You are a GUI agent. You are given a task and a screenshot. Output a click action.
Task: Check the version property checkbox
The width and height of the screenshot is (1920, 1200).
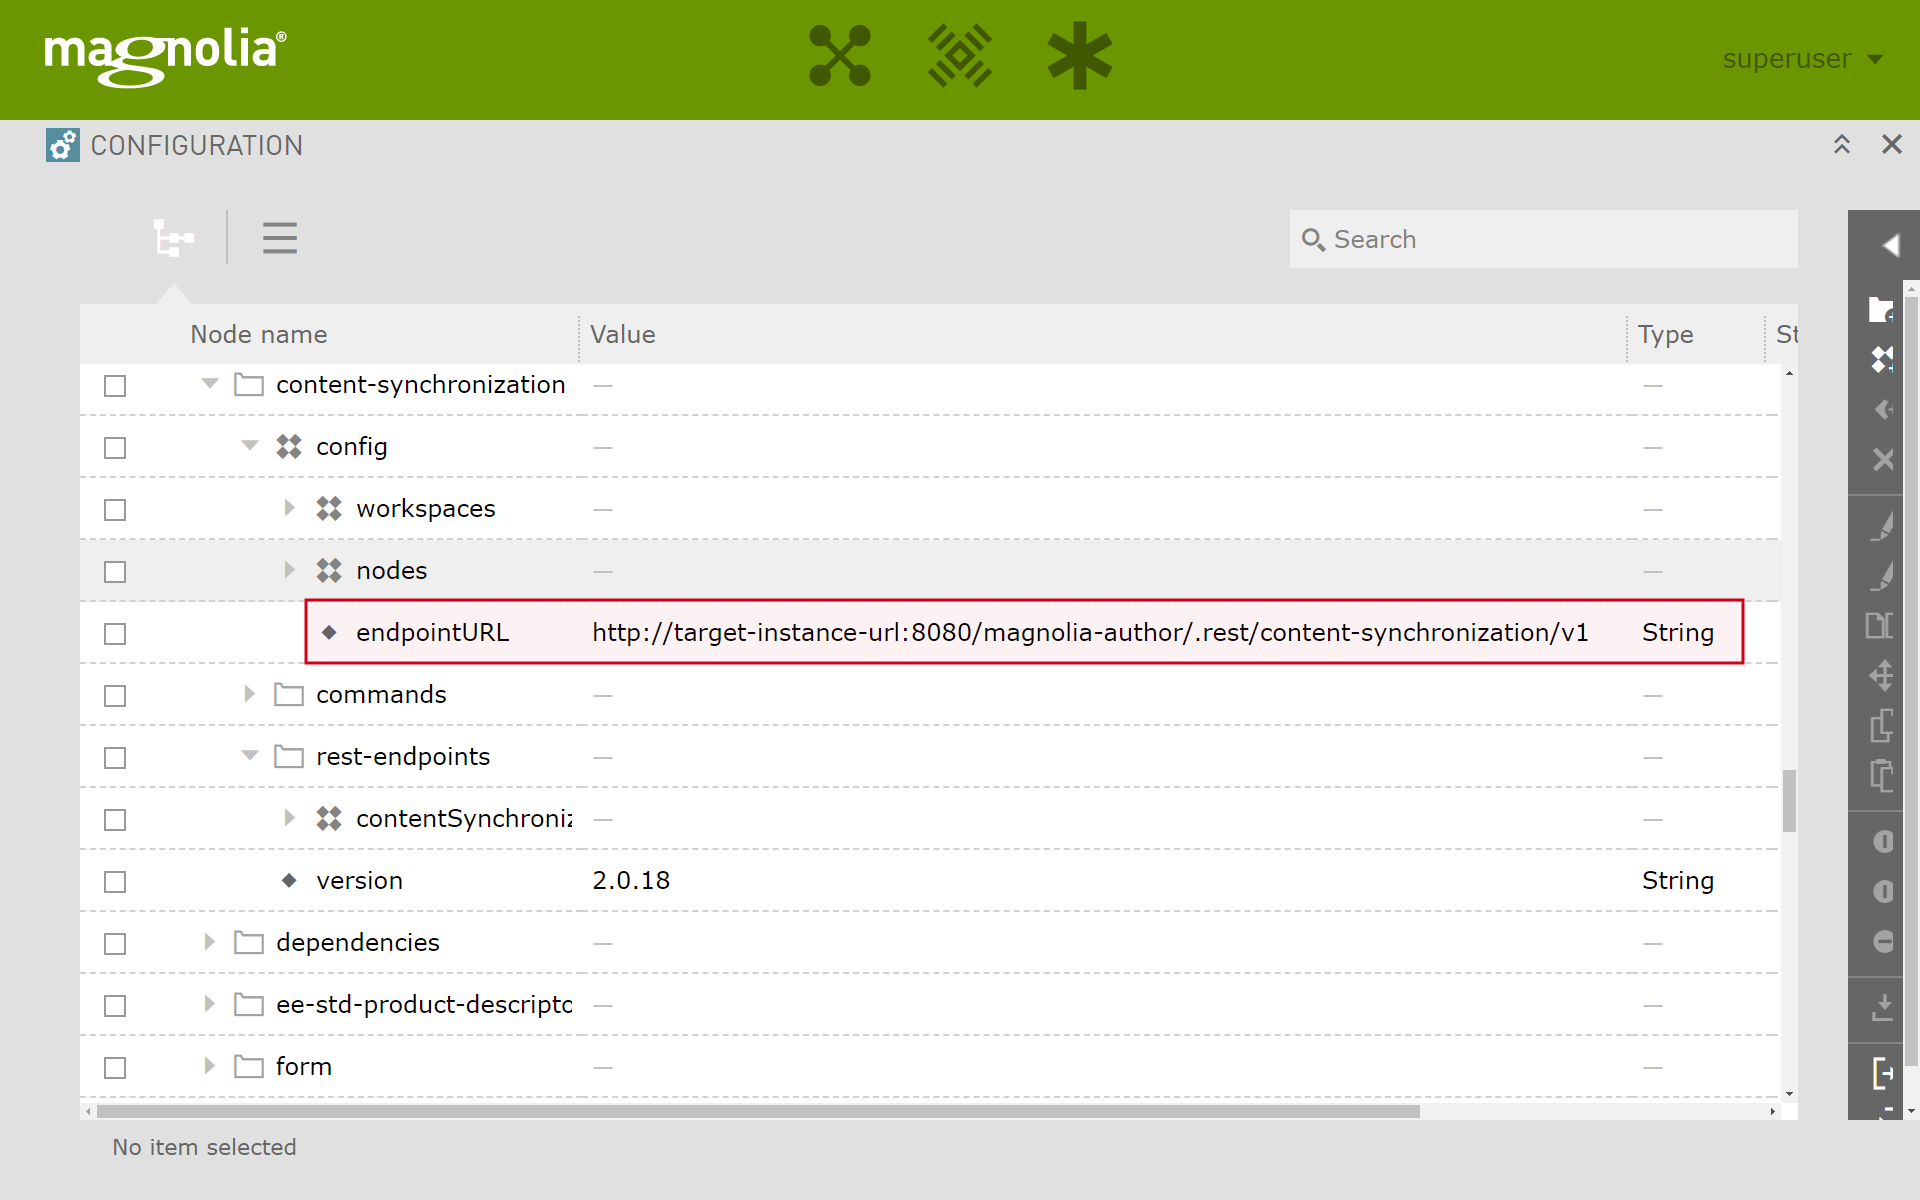pyautogui.click(x=115, y=881)
